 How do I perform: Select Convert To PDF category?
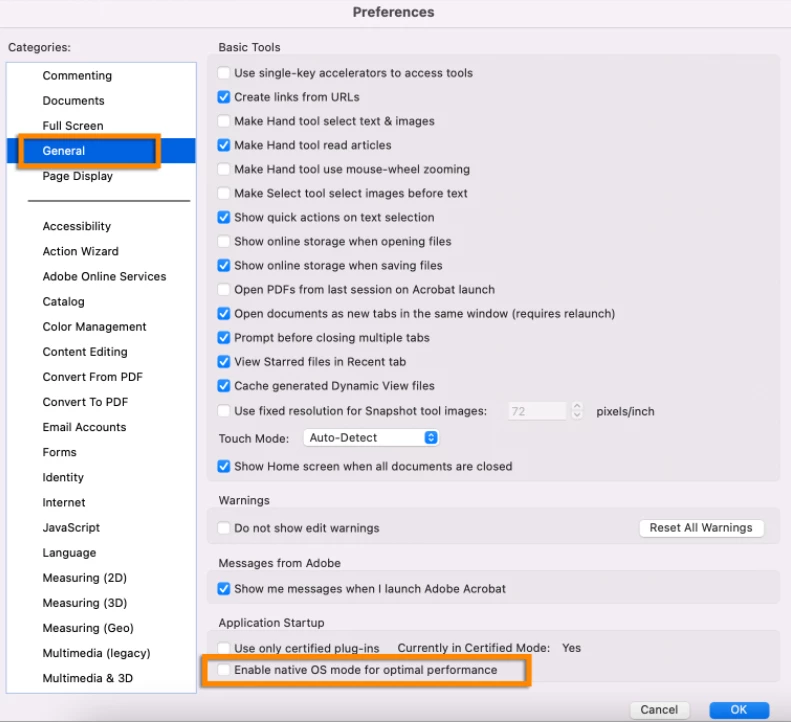[x=85, y=402]
